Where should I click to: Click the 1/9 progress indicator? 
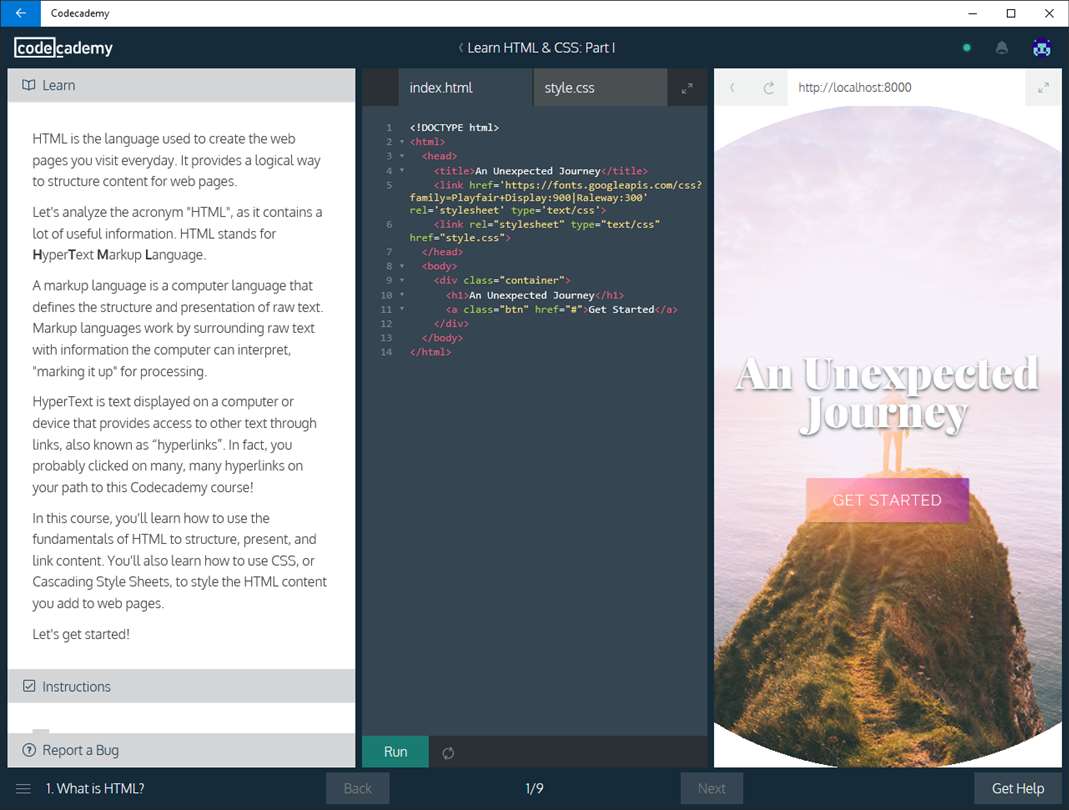tap(534, 789)
